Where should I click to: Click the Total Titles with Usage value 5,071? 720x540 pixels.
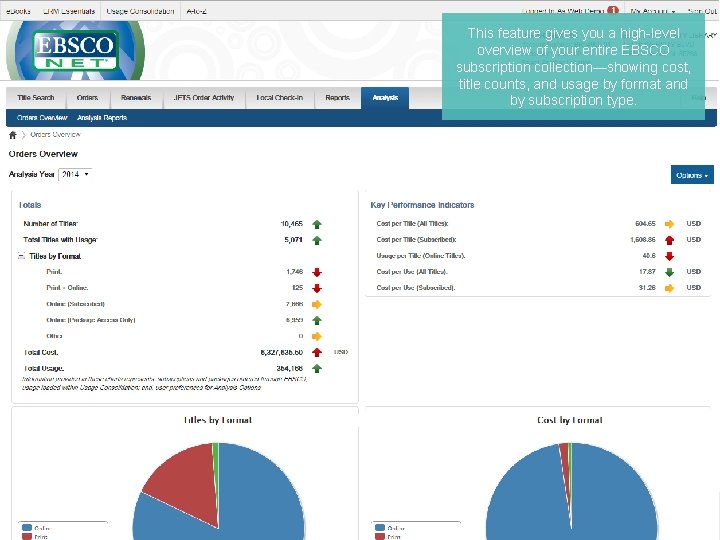(x=293, y=240)
